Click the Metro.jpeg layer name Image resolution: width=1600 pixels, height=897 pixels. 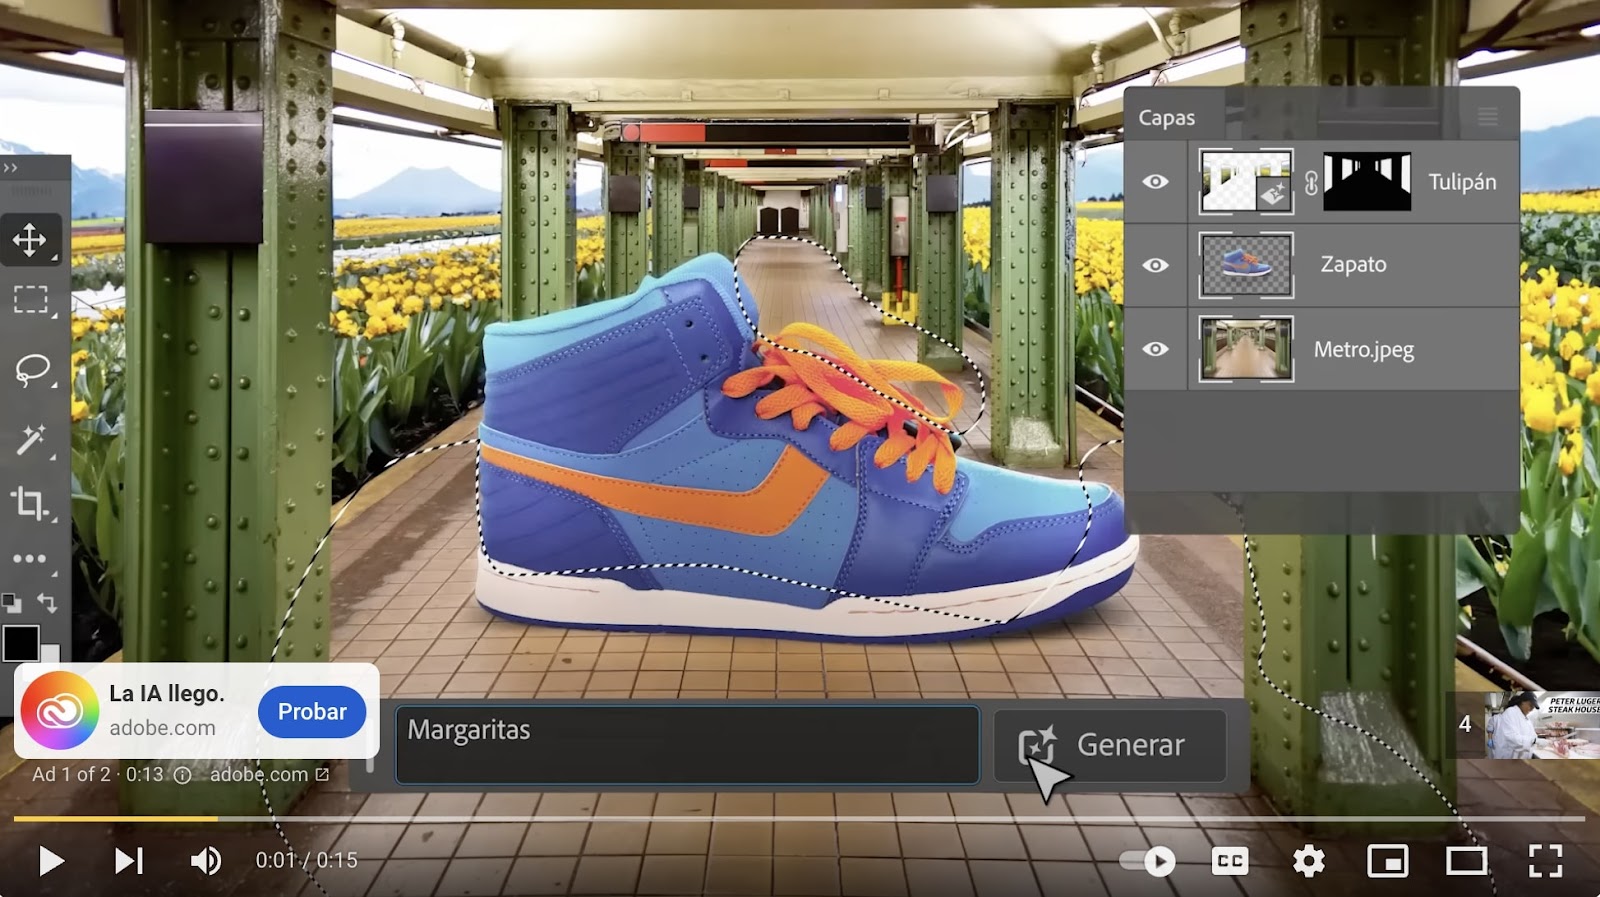click(1363, 350)
